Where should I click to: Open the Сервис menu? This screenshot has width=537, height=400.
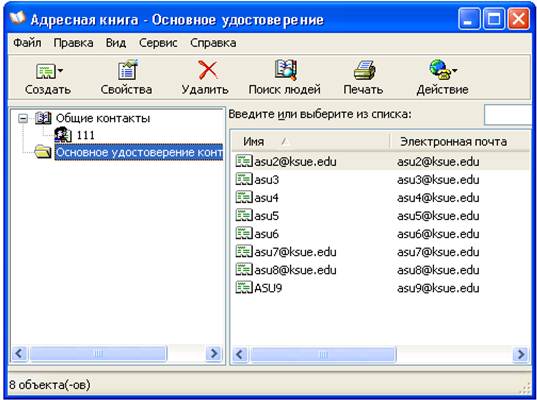(x=158, y=43)
